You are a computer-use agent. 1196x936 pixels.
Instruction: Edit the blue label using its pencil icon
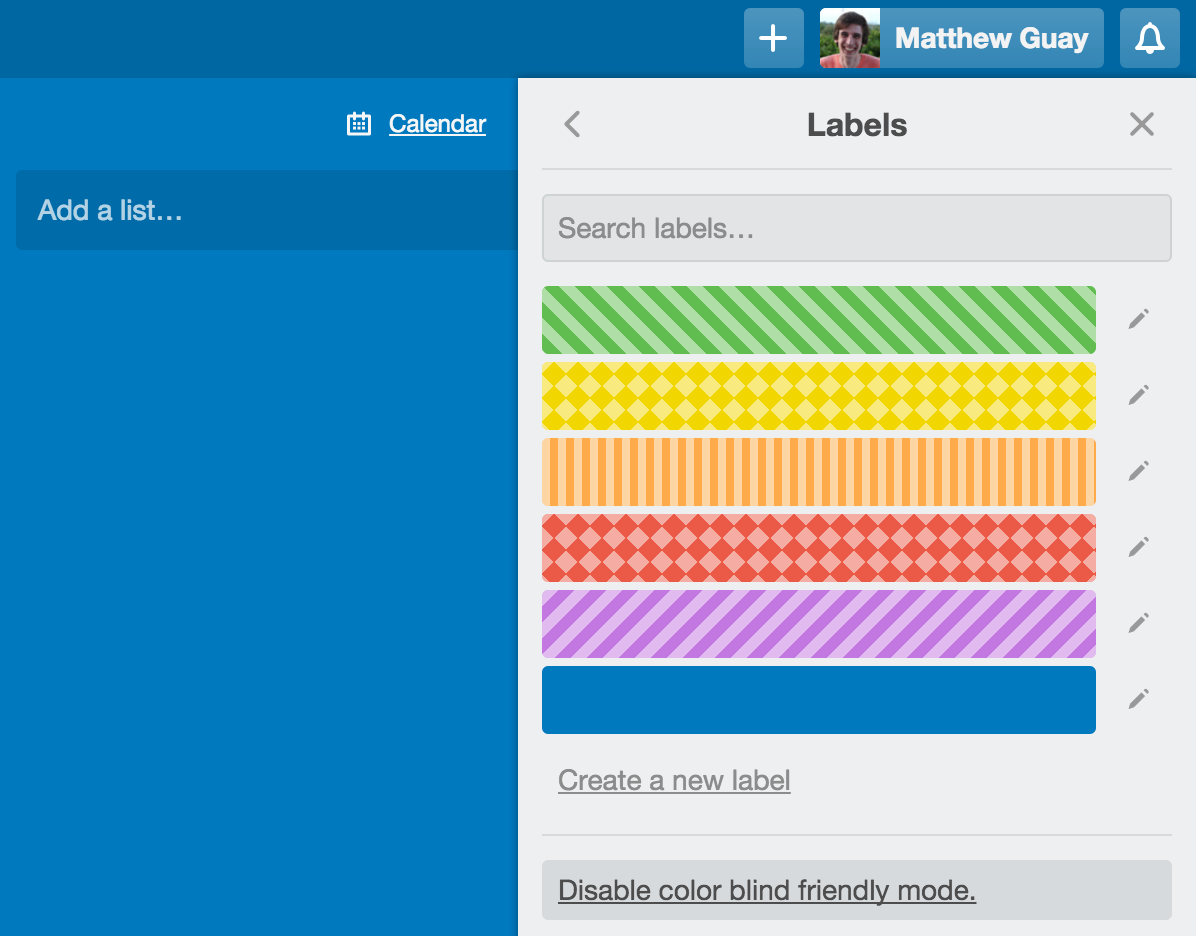[1138, 699]
